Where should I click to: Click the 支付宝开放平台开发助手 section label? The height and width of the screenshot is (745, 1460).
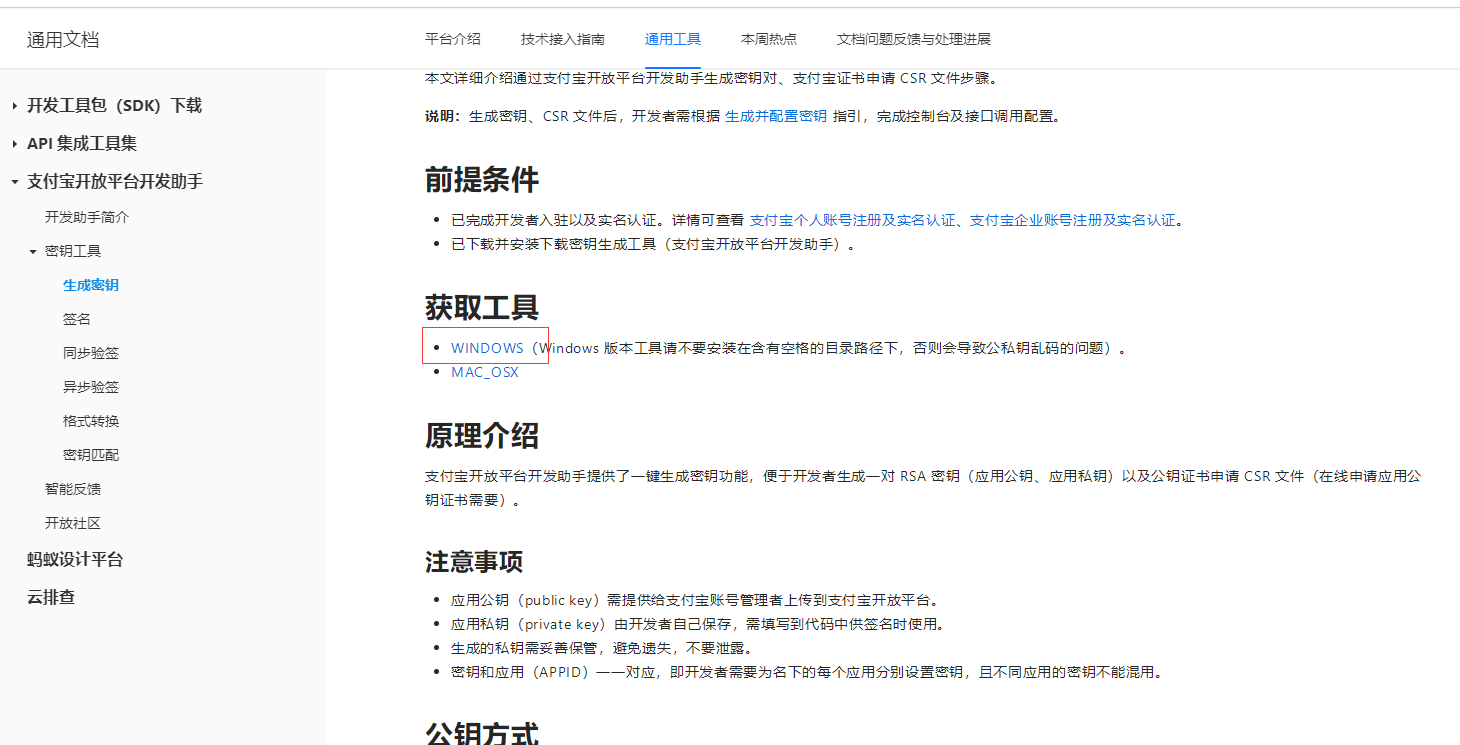click(115, 182)
